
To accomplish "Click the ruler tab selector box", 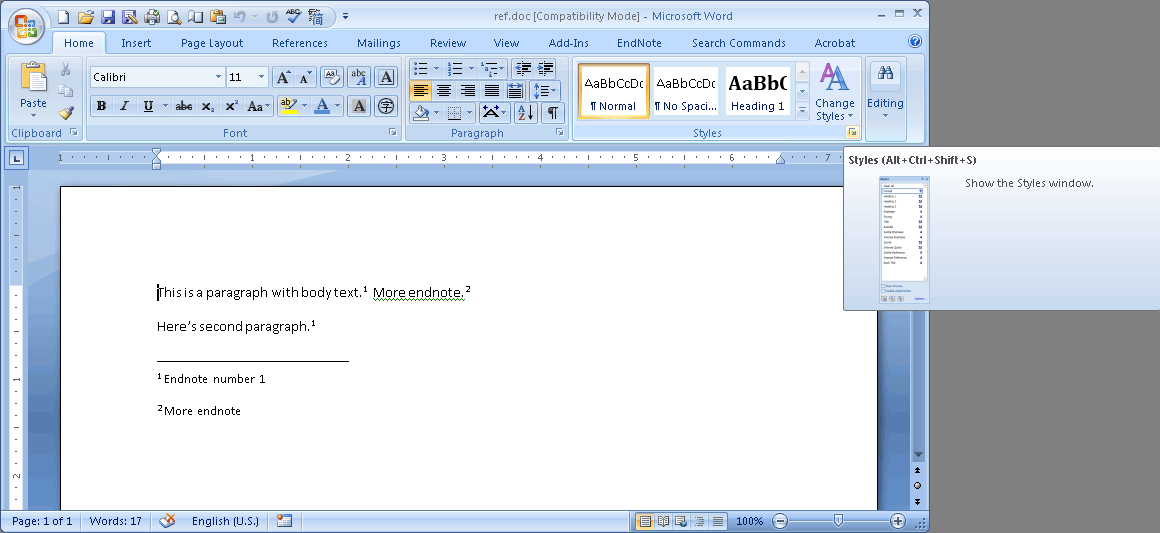I will pos(18,158).
